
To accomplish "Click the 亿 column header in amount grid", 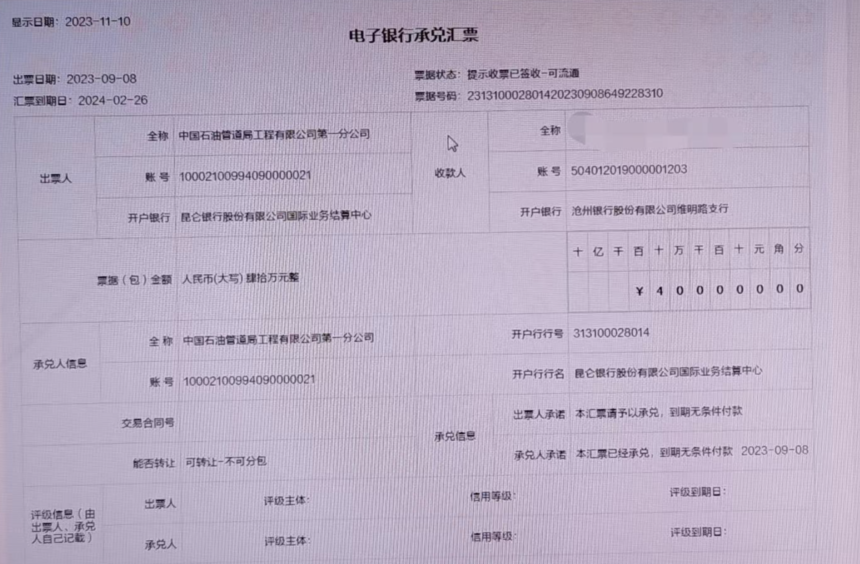I will (x=598, y=251).
